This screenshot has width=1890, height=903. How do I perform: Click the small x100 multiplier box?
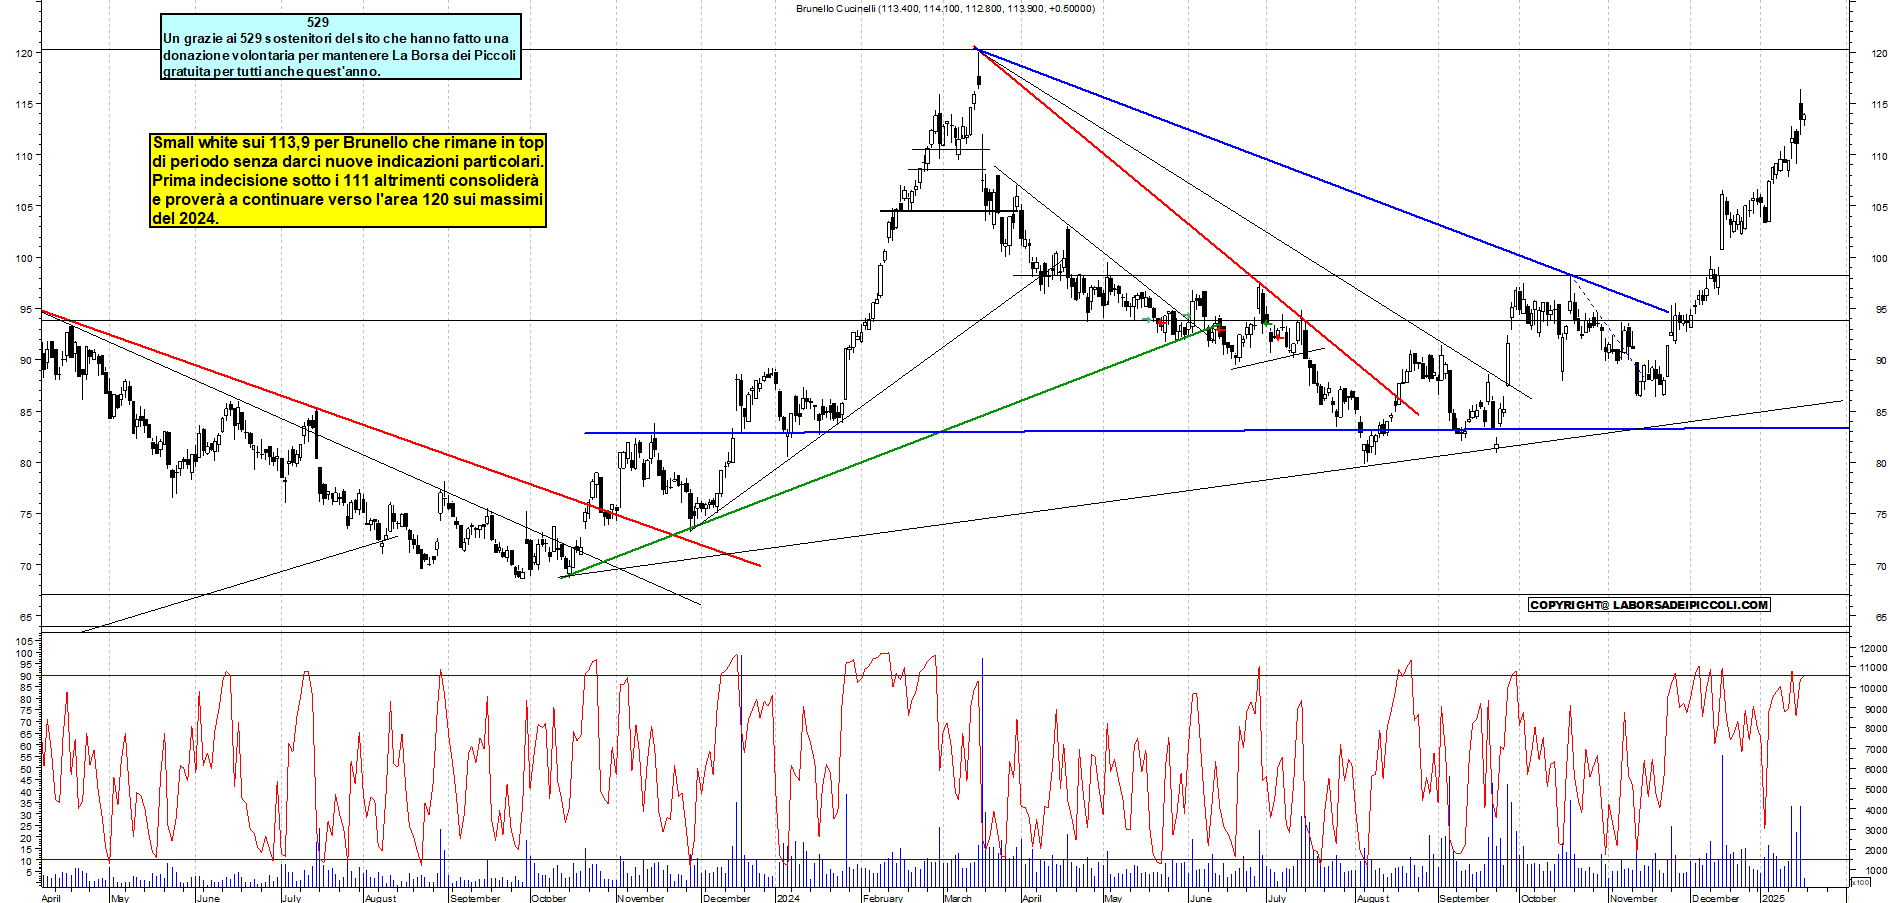point(1861,882)
